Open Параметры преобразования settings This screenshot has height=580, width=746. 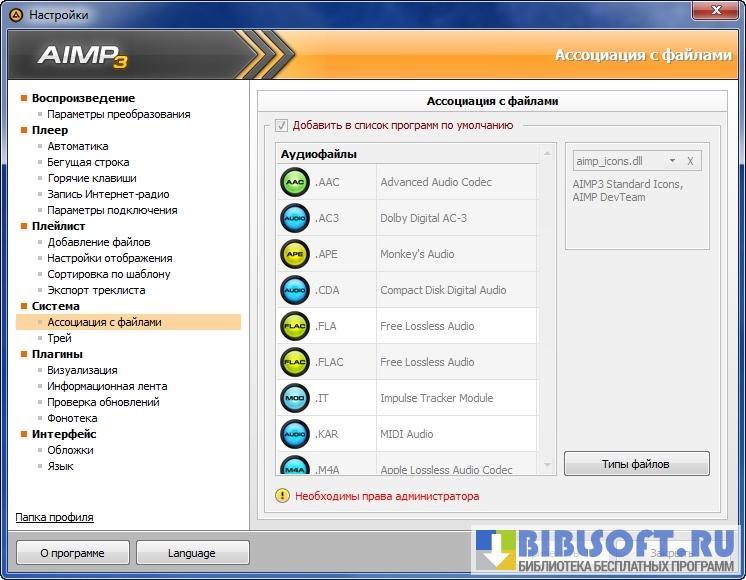click(x=118, y=114)
